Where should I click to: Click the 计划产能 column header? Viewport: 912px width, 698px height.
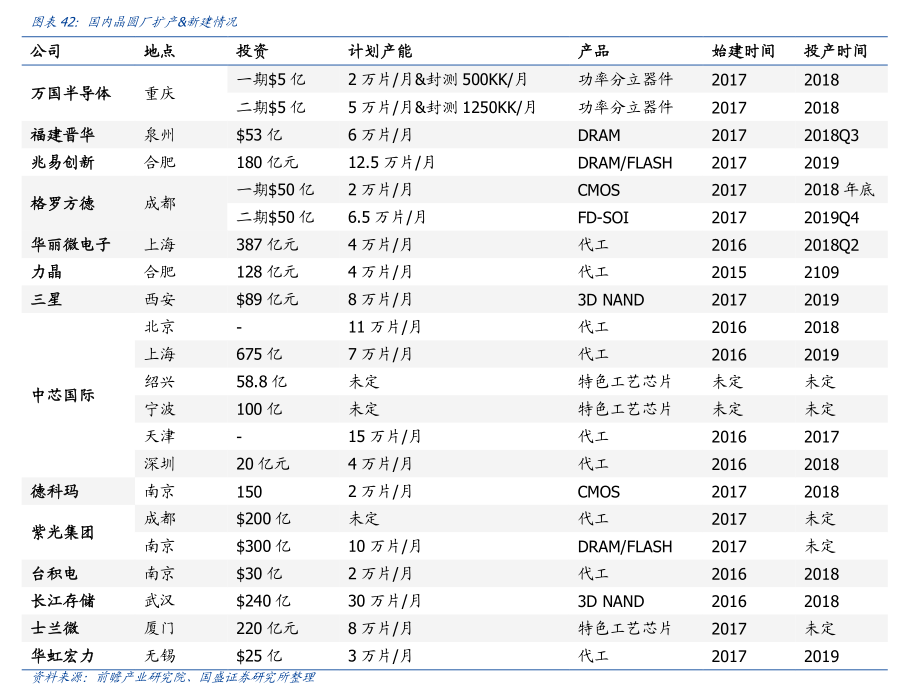pyautogui.click(x=380, y=51)
